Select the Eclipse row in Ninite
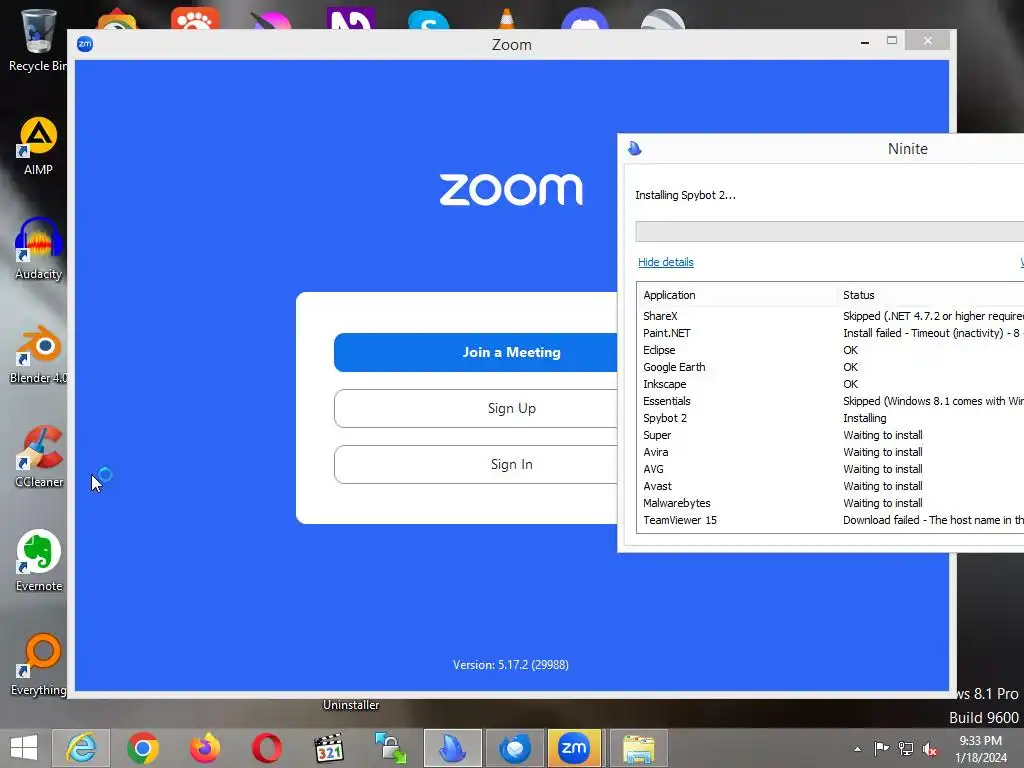The height and width of the screenshot is (768, 1024). click(x=830, y=350)
